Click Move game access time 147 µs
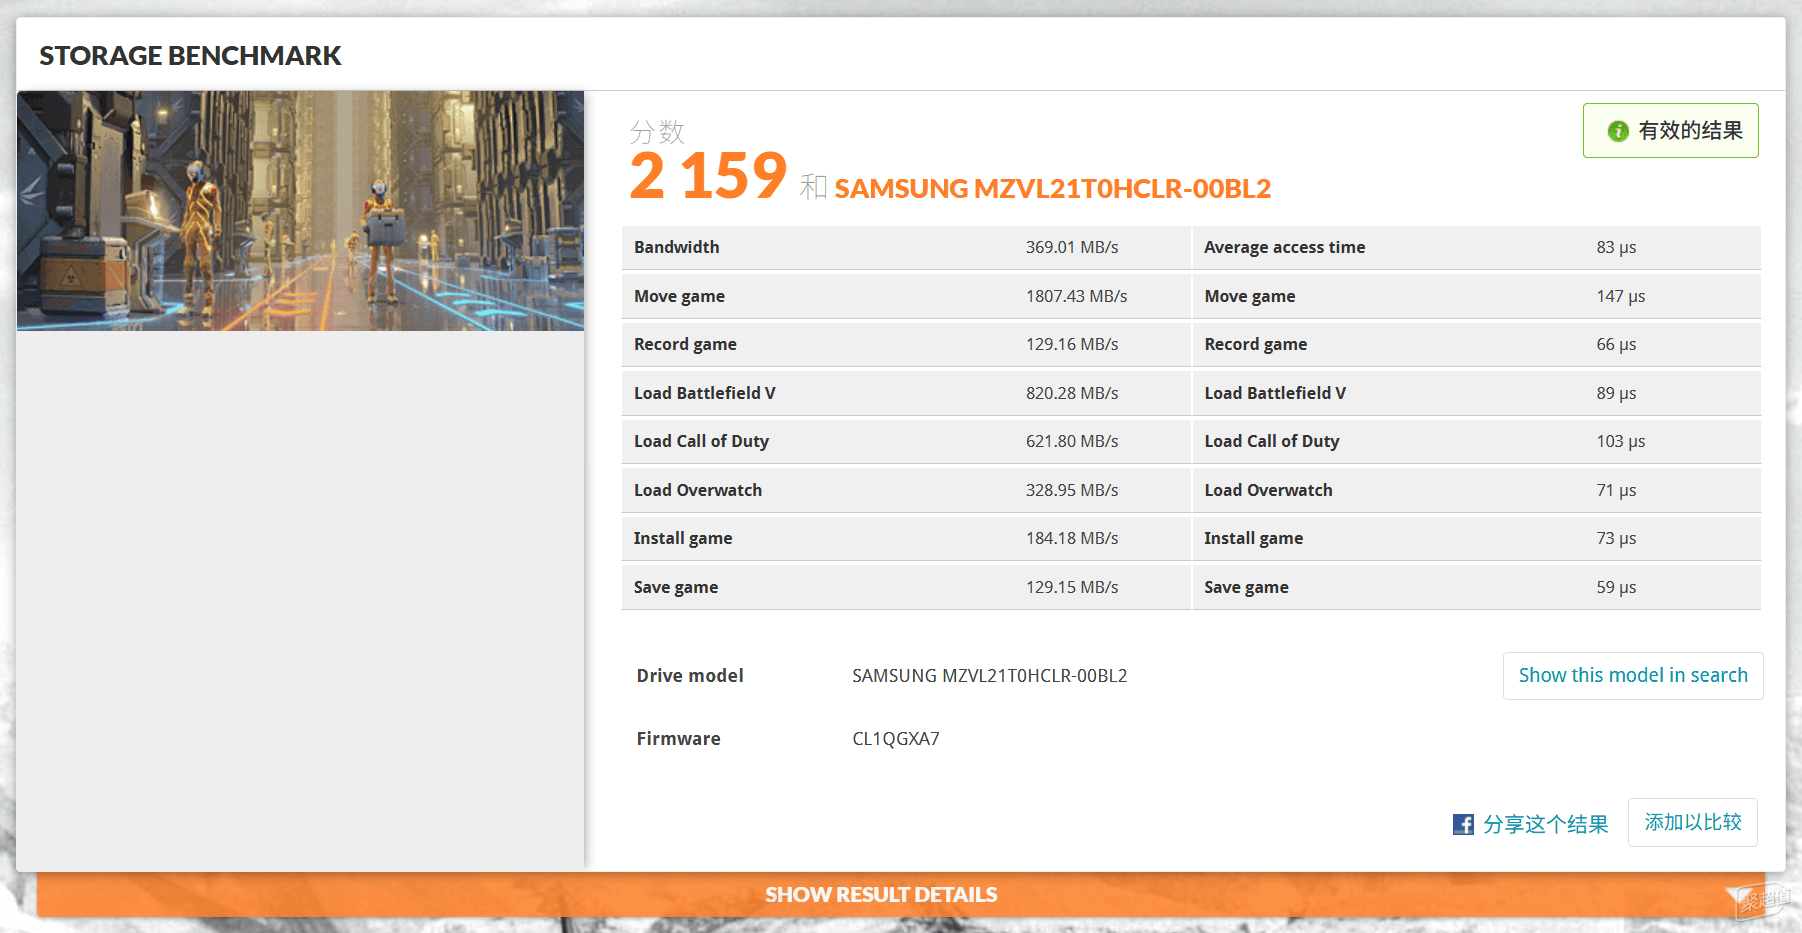 (1620, 296)
